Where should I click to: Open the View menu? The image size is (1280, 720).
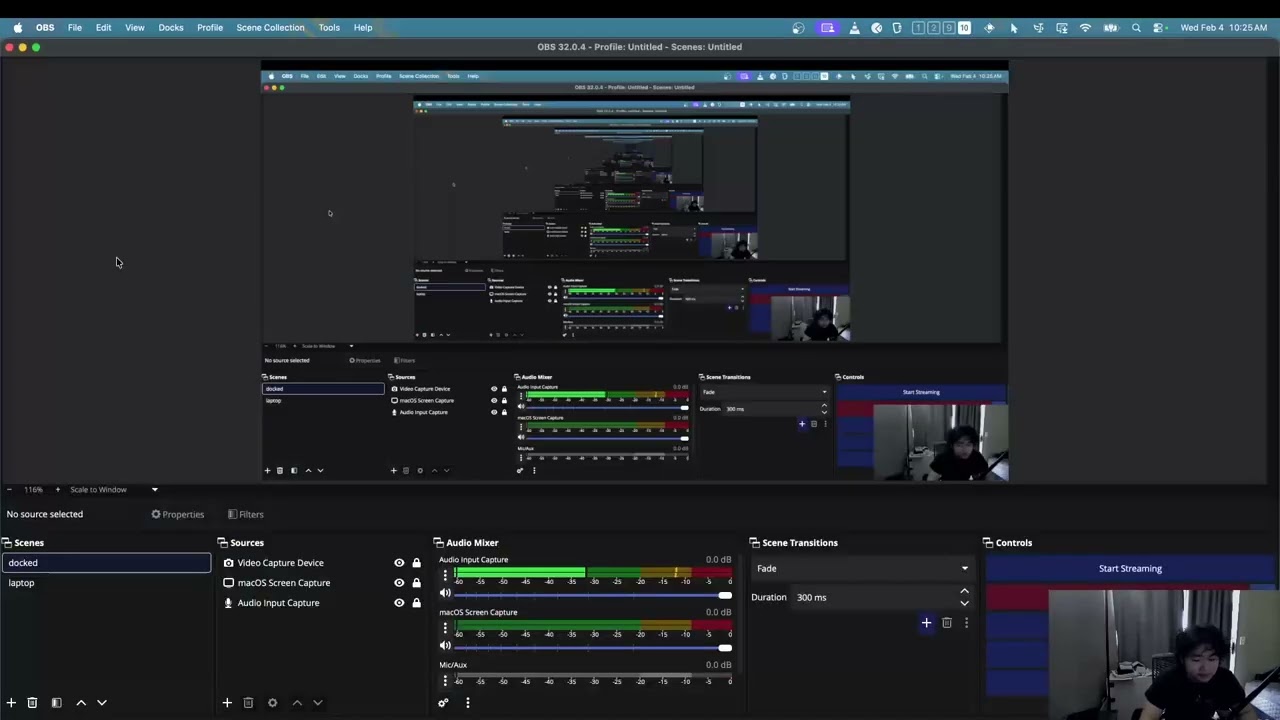[134, 28]
